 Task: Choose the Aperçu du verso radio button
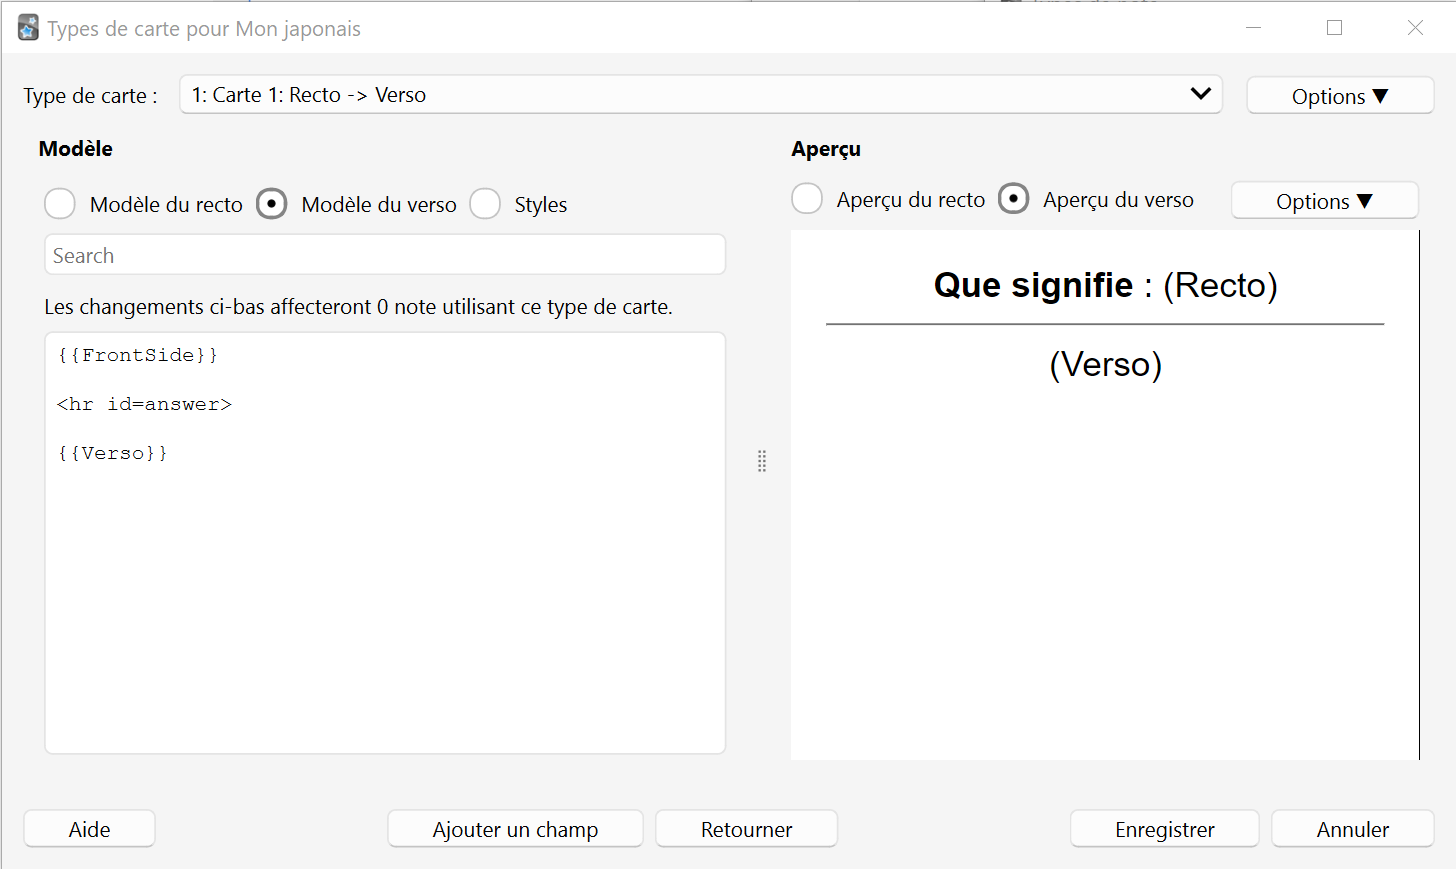pyautogui.click(x=1013, y=199)
